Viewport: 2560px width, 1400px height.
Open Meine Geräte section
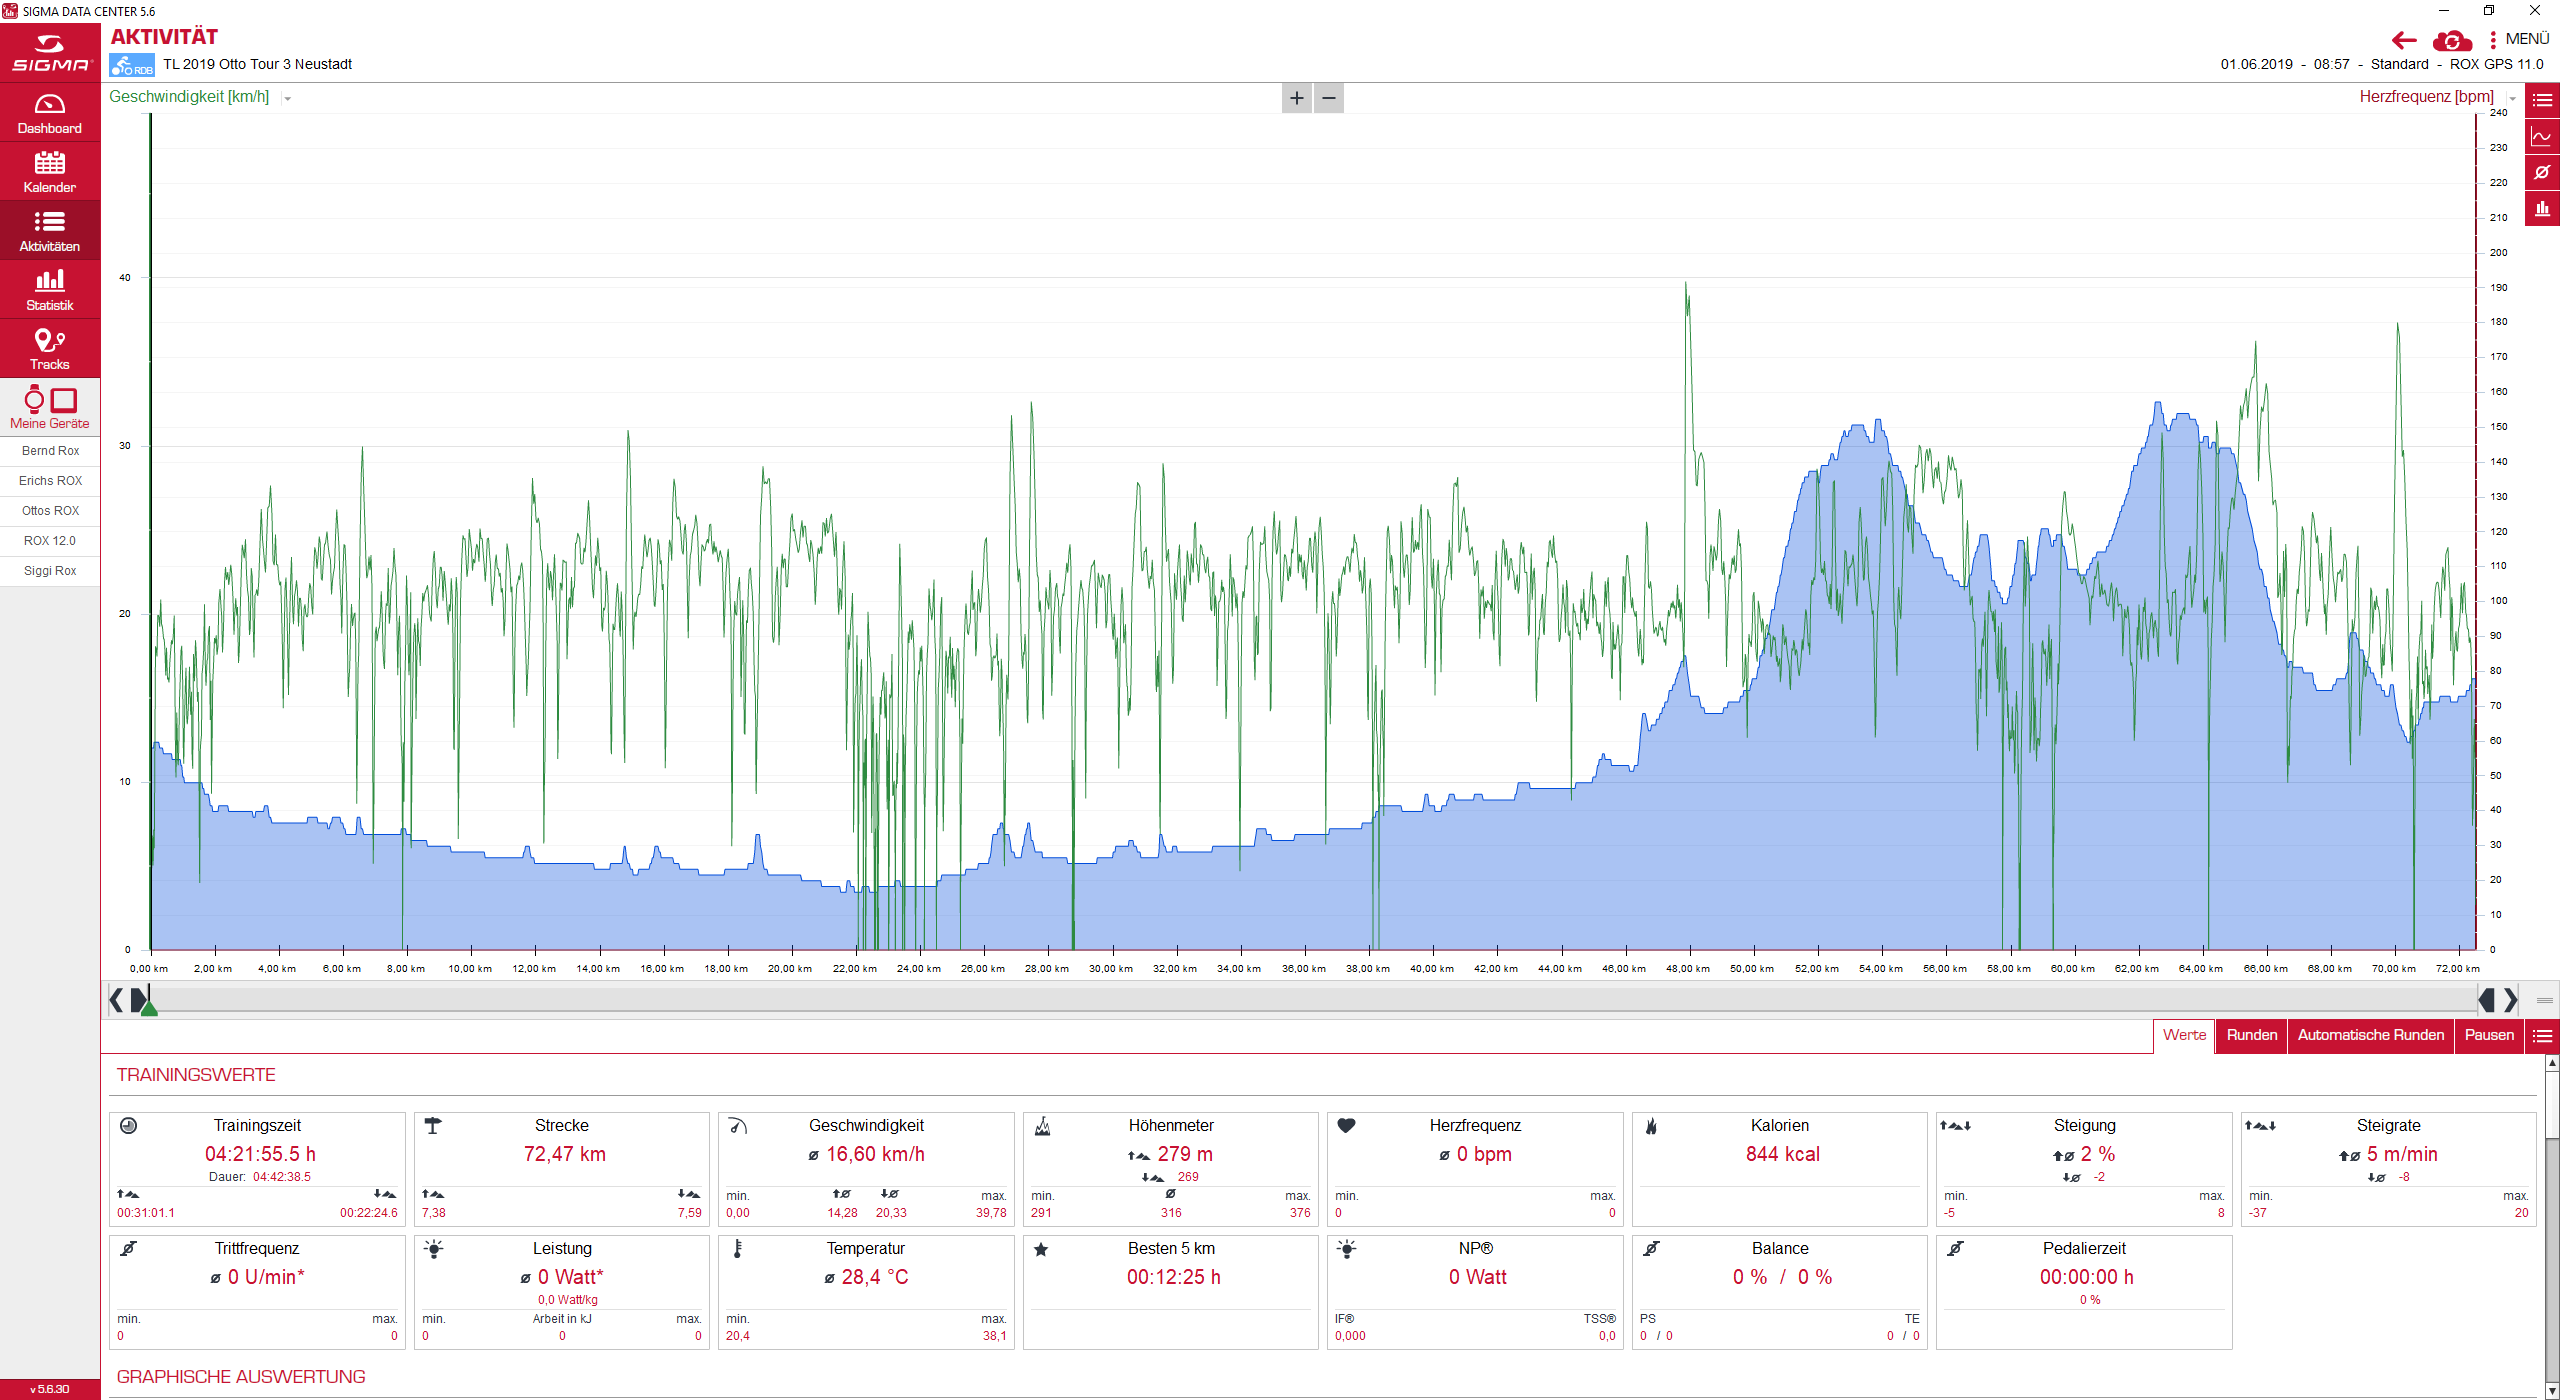click(50, 407)
